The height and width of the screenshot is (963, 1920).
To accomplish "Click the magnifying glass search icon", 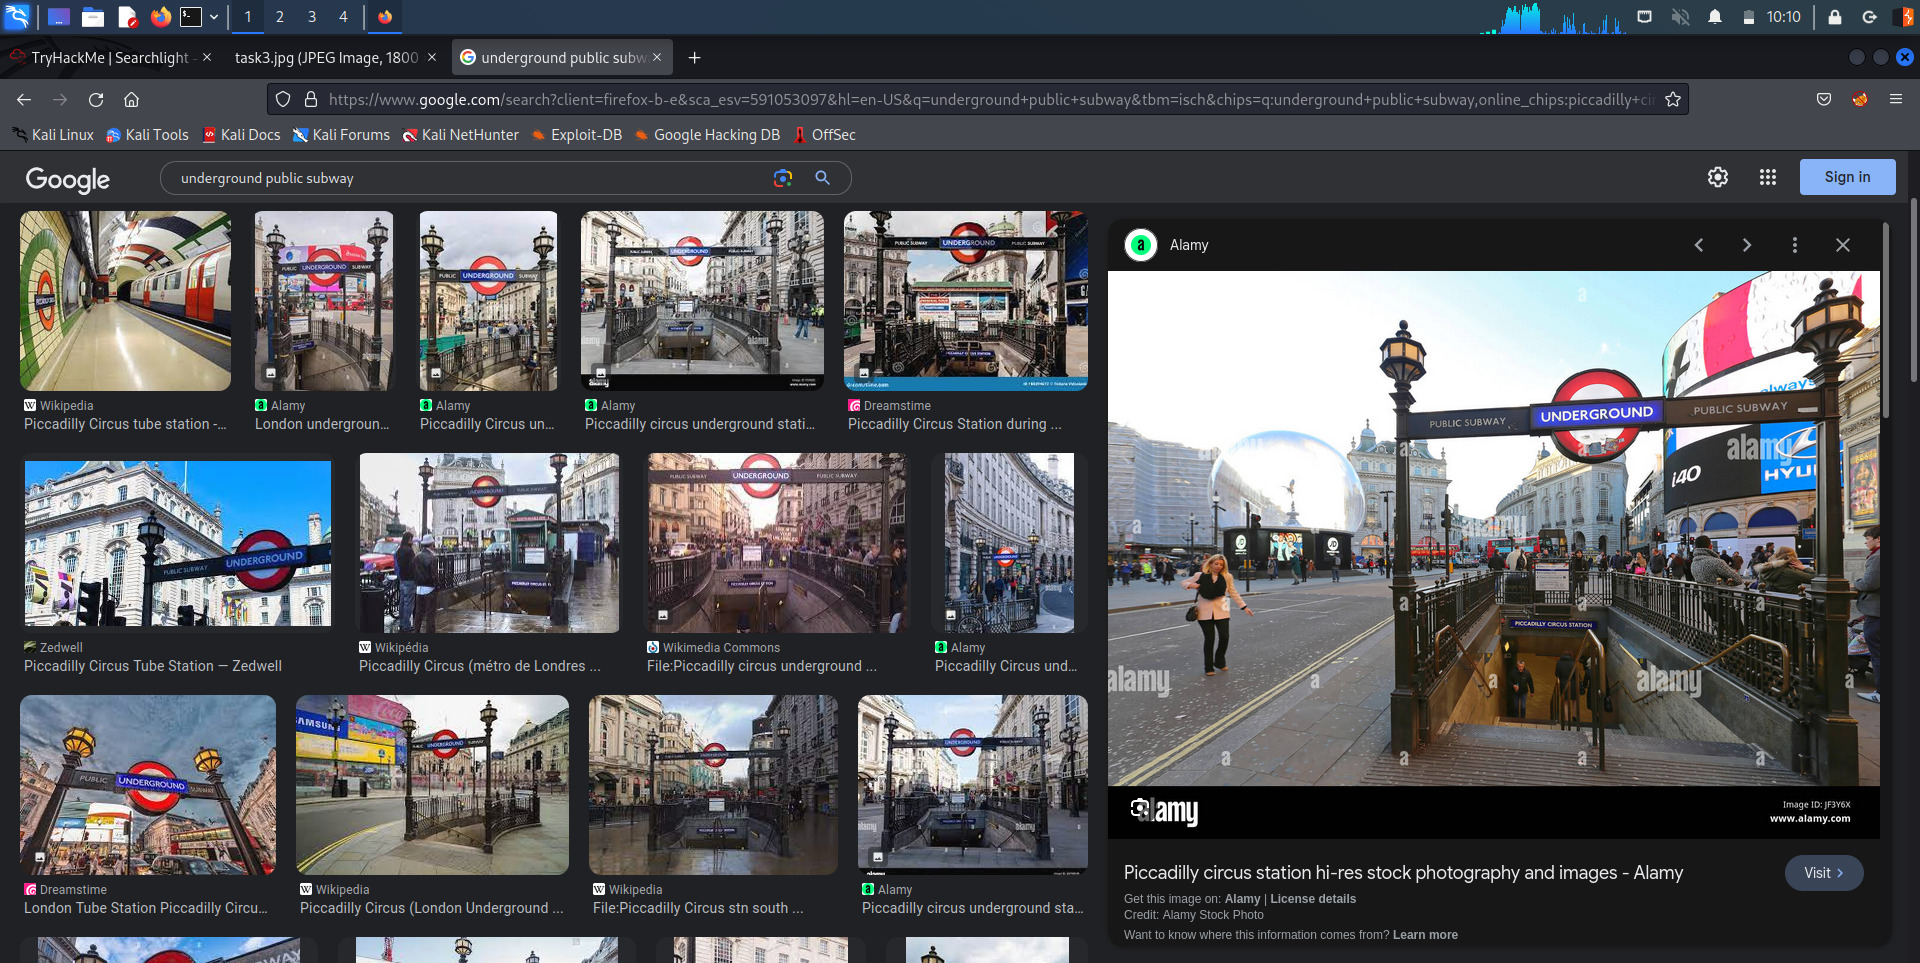I will point(822,178).
